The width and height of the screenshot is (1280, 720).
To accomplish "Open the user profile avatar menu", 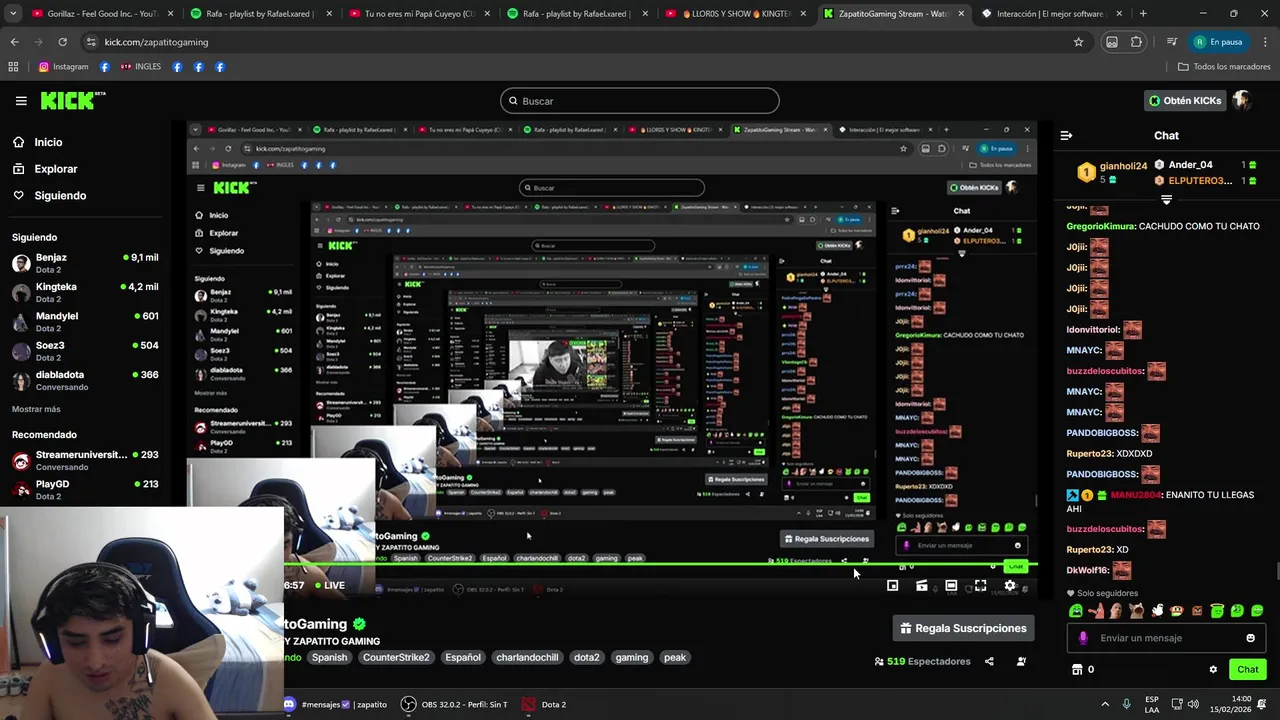I will coord(1241,100).
